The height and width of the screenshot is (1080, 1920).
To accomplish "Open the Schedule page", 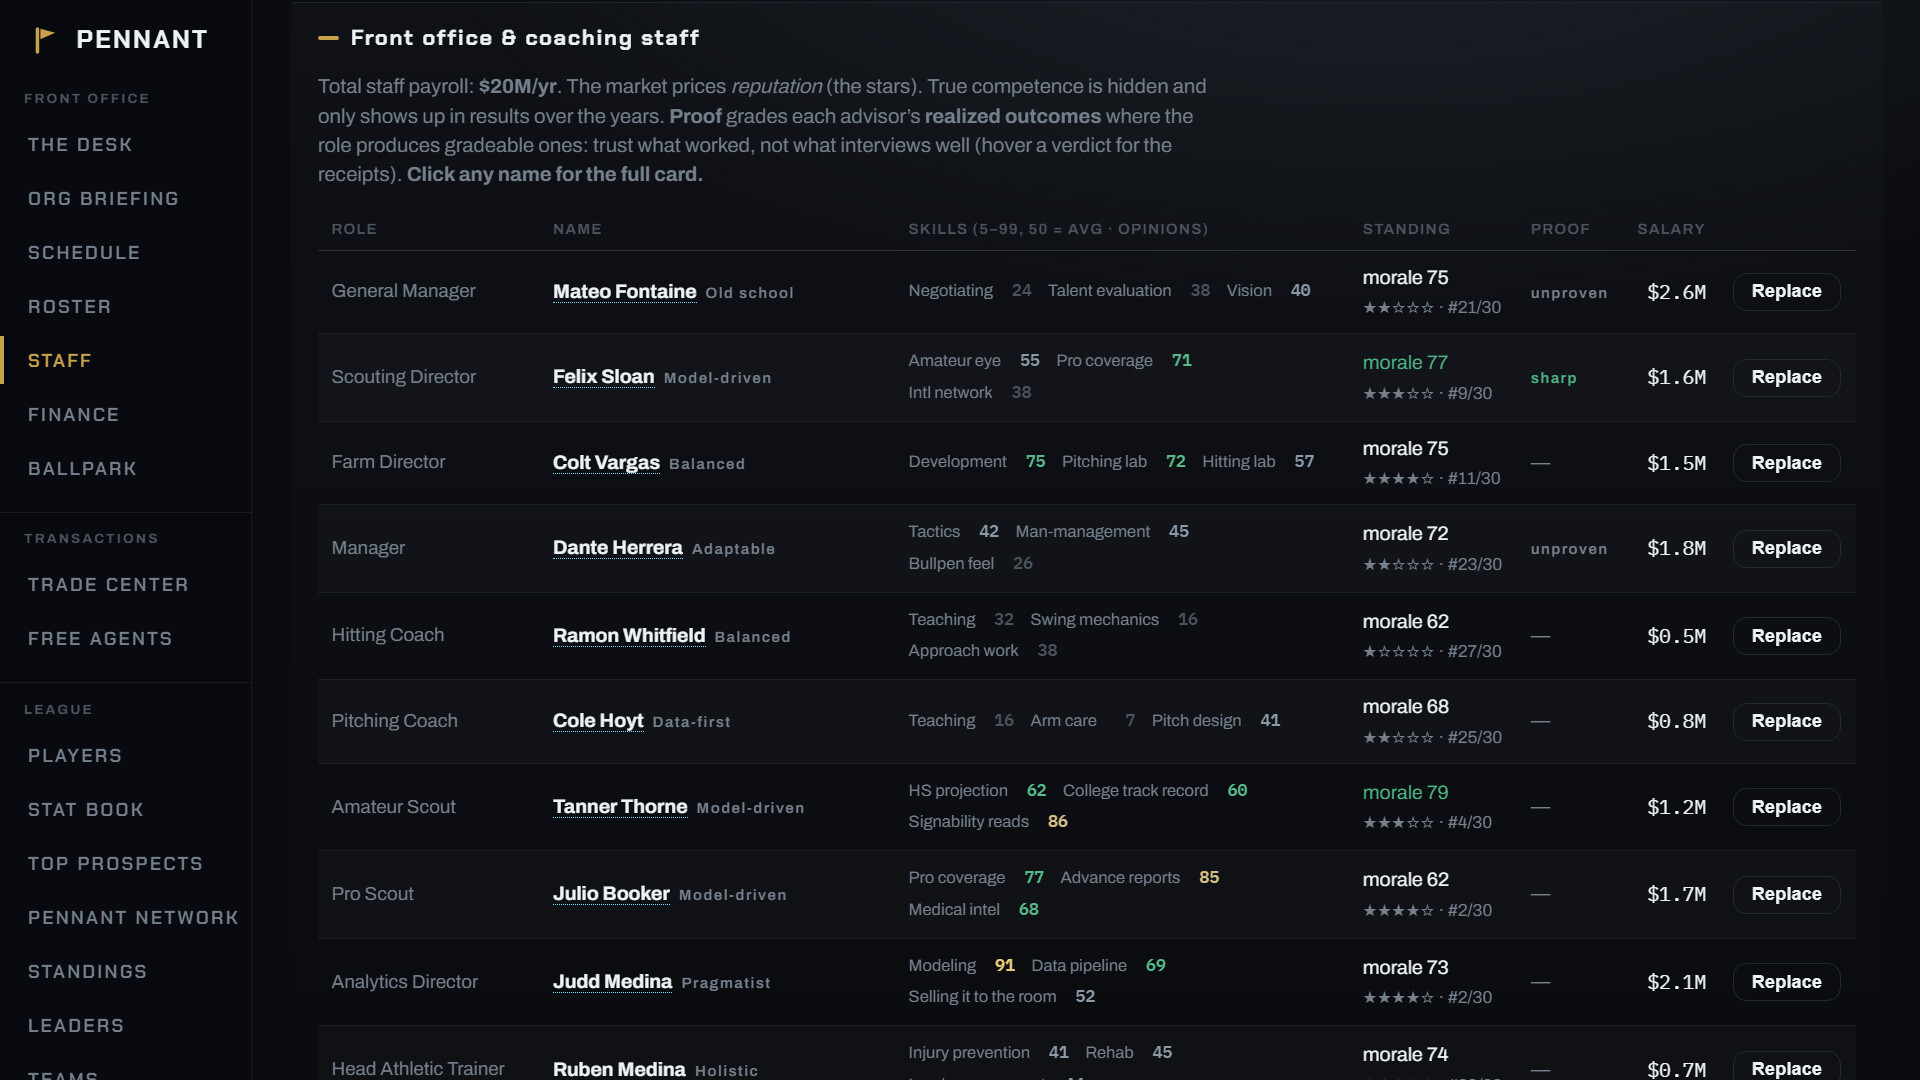I will [84, 253].
